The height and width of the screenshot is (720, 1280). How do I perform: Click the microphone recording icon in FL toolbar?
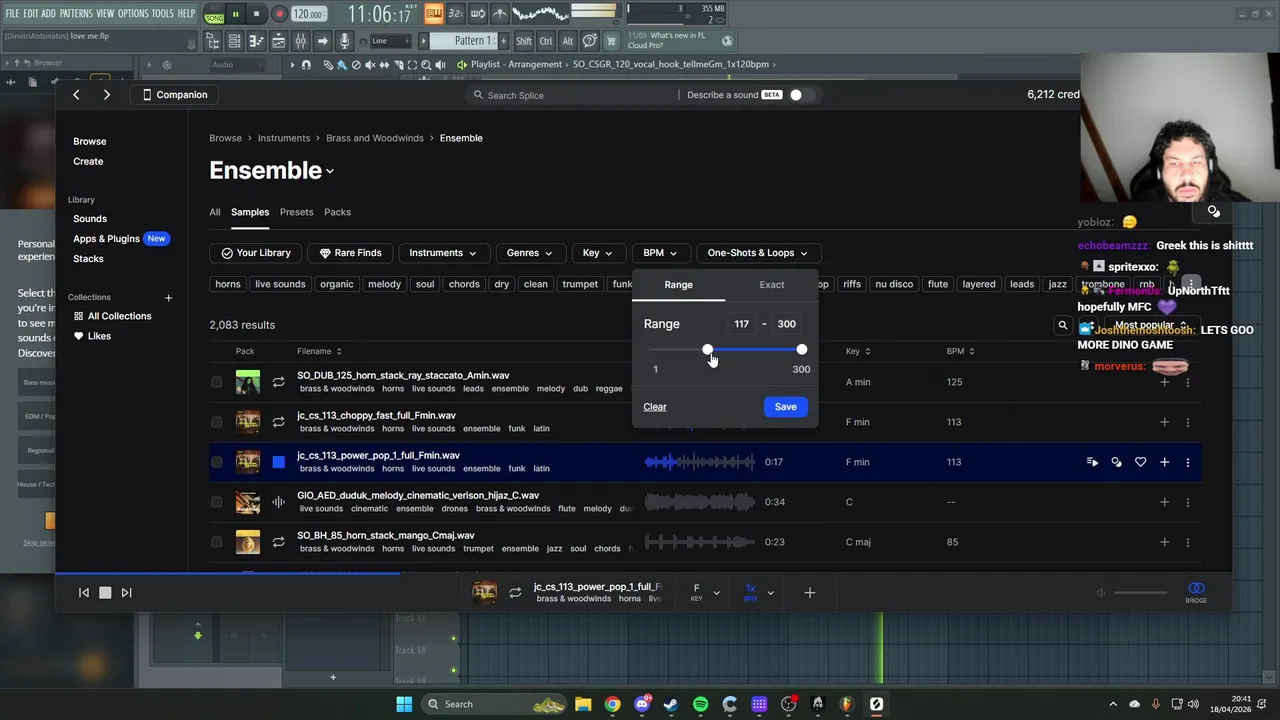tap(344, 41)
